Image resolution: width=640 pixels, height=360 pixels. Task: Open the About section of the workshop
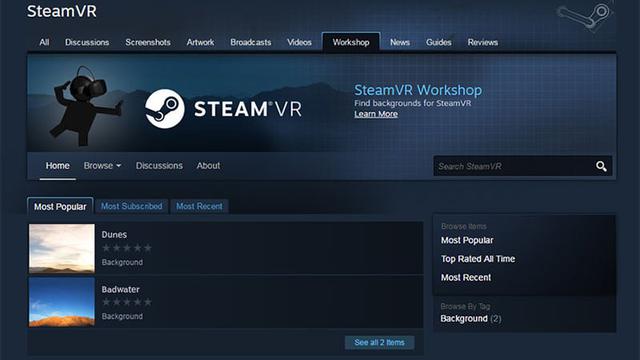coord(208,166)
